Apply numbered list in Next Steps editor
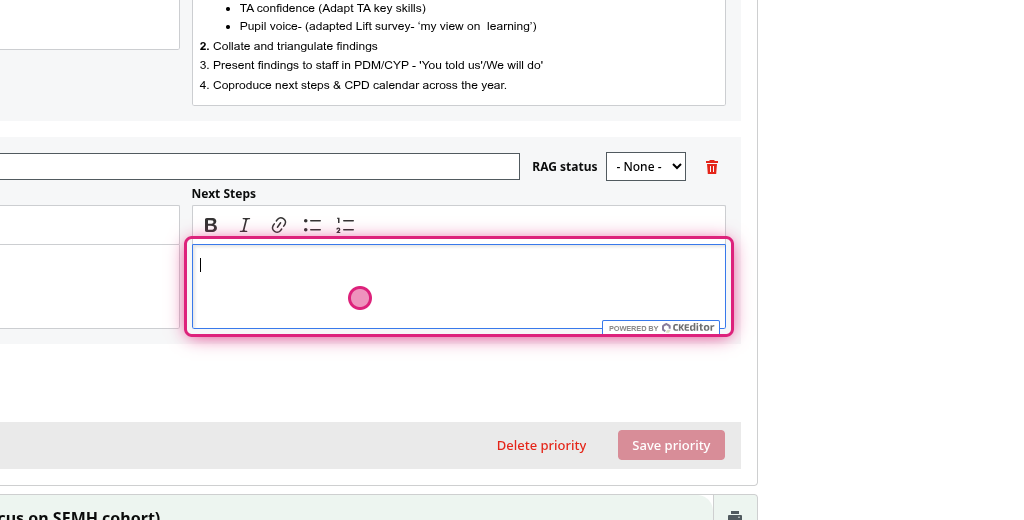The image size is (1024, 520). click(x=345, y=225)
